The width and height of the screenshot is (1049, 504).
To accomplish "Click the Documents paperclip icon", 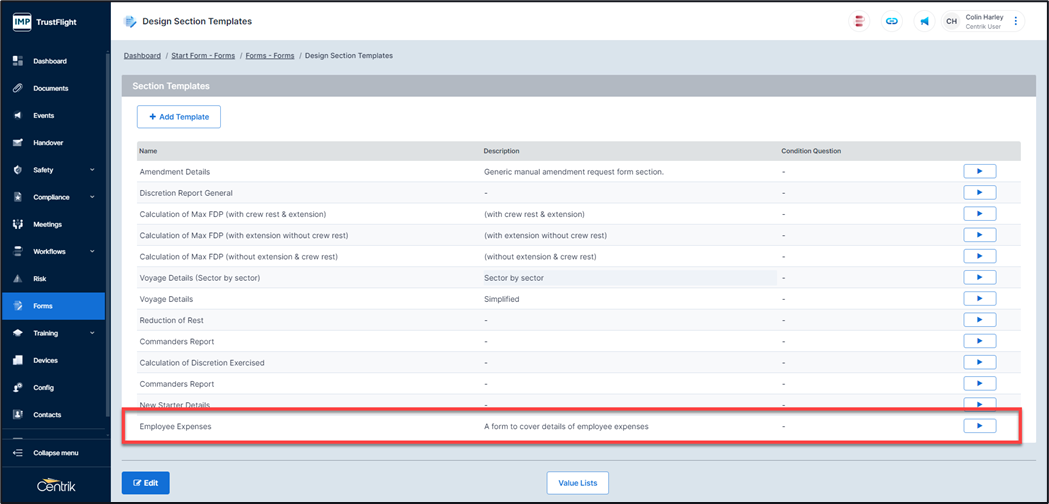I will click(18, 88).
